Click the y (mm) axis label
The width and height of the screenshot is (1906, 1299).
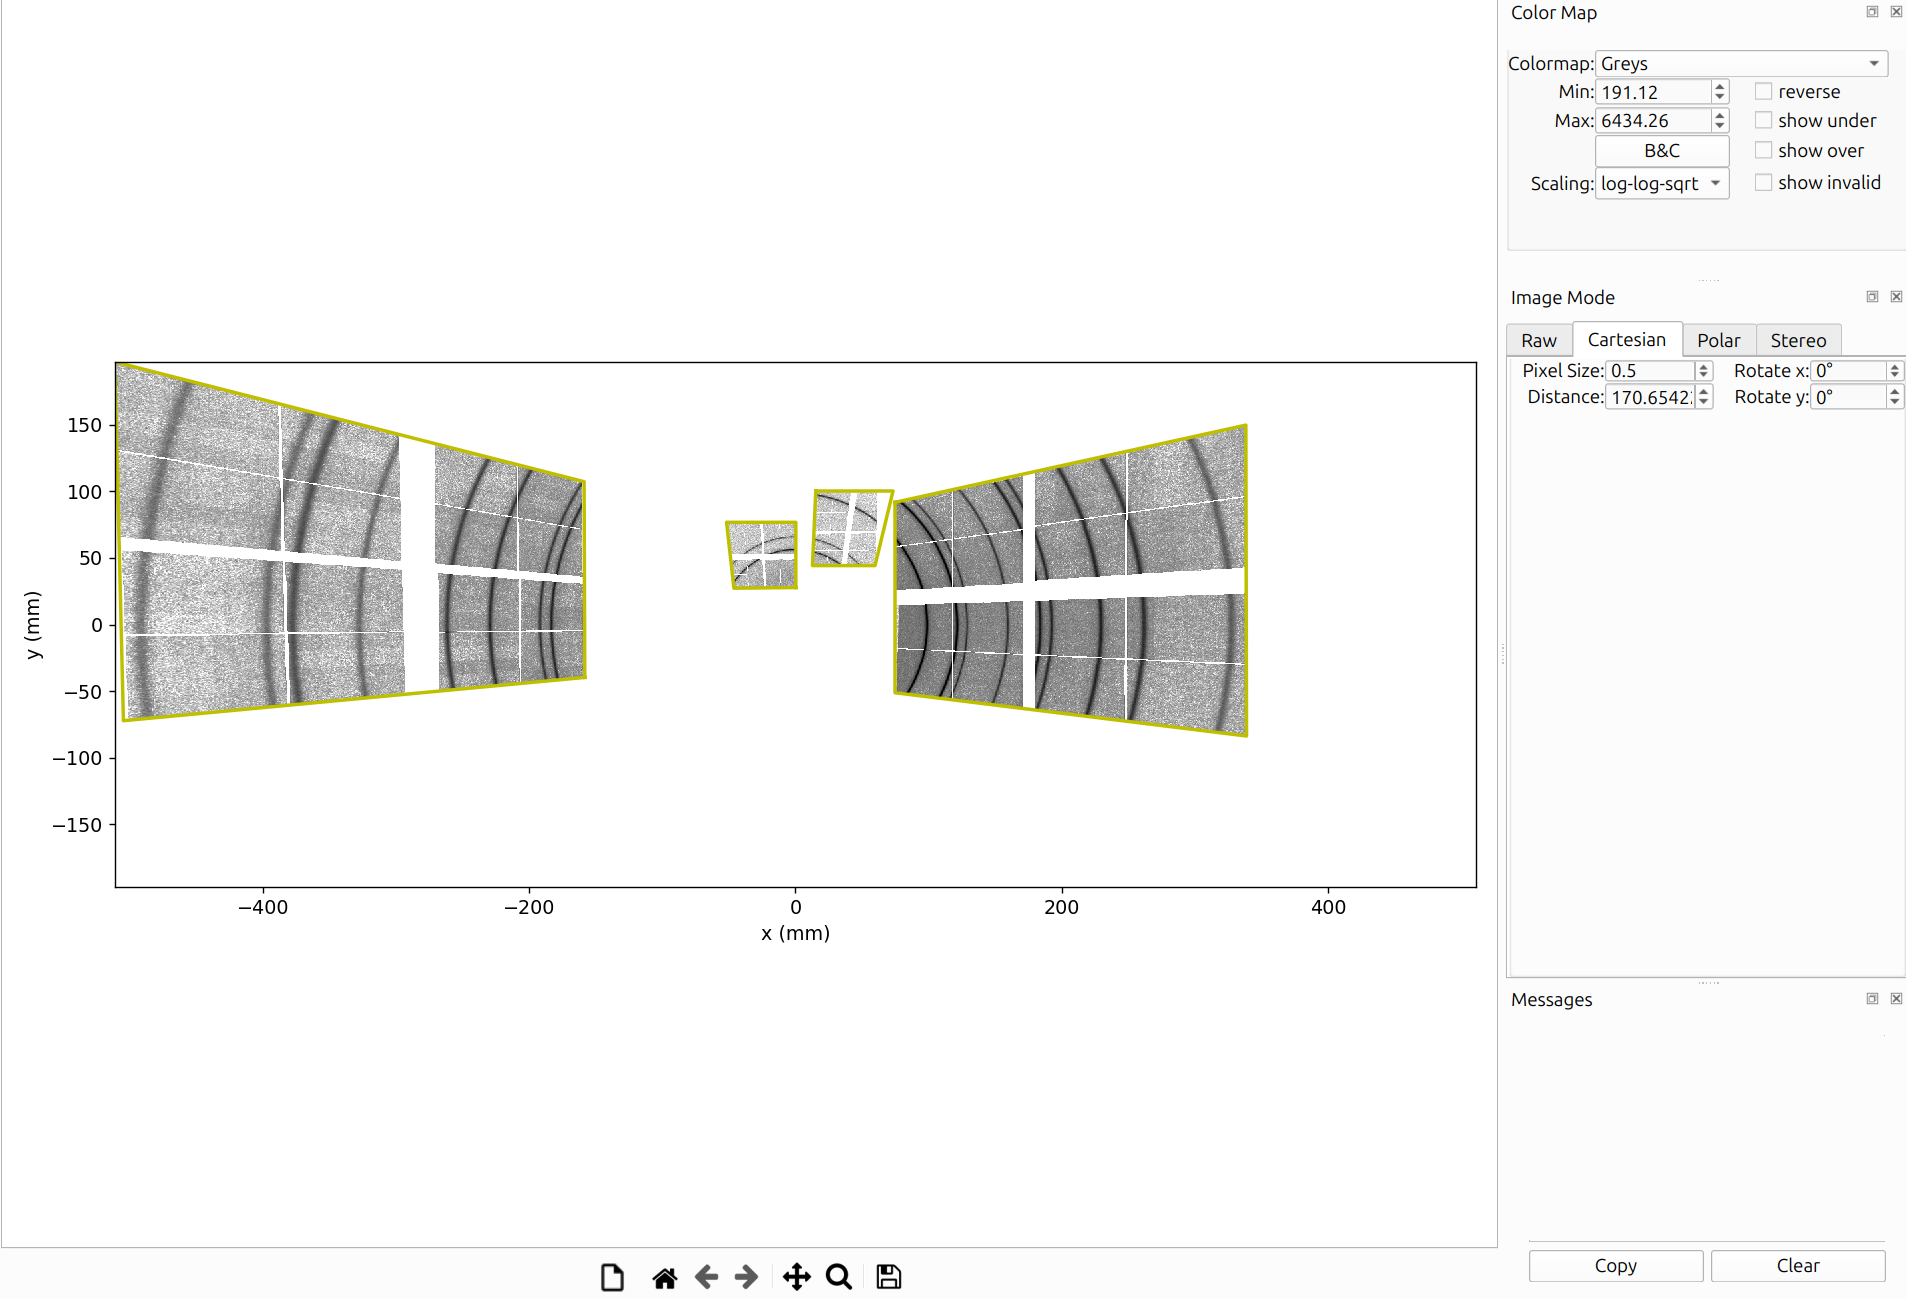(x=33, y=625)
